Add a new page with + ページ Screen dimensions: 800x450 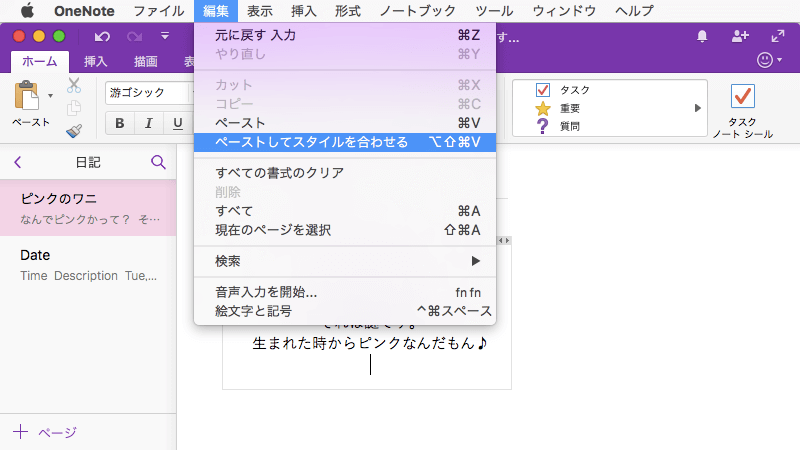[45, 432]
